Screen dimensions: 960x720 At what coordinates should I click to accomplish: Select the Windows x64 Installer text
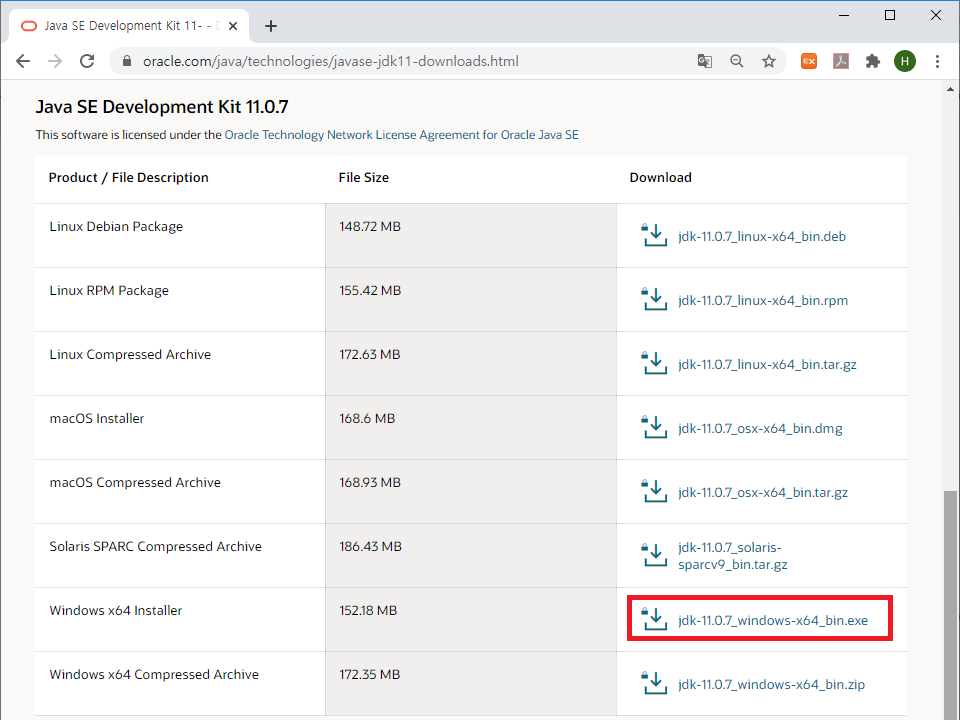pos(116,610)
